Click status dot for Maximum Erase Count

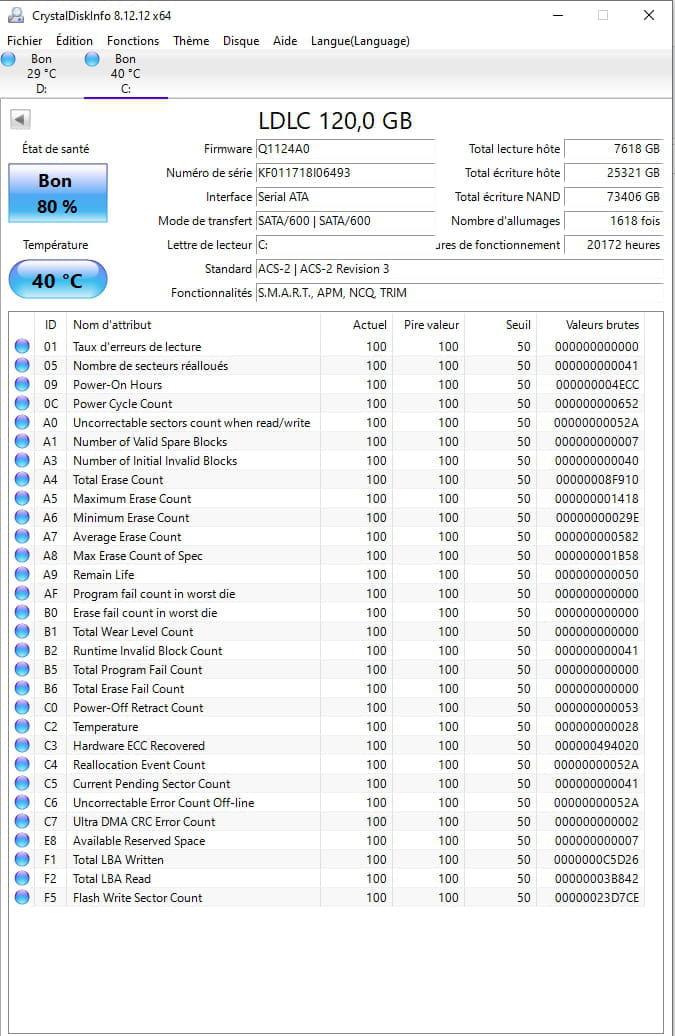click(22, 499)
